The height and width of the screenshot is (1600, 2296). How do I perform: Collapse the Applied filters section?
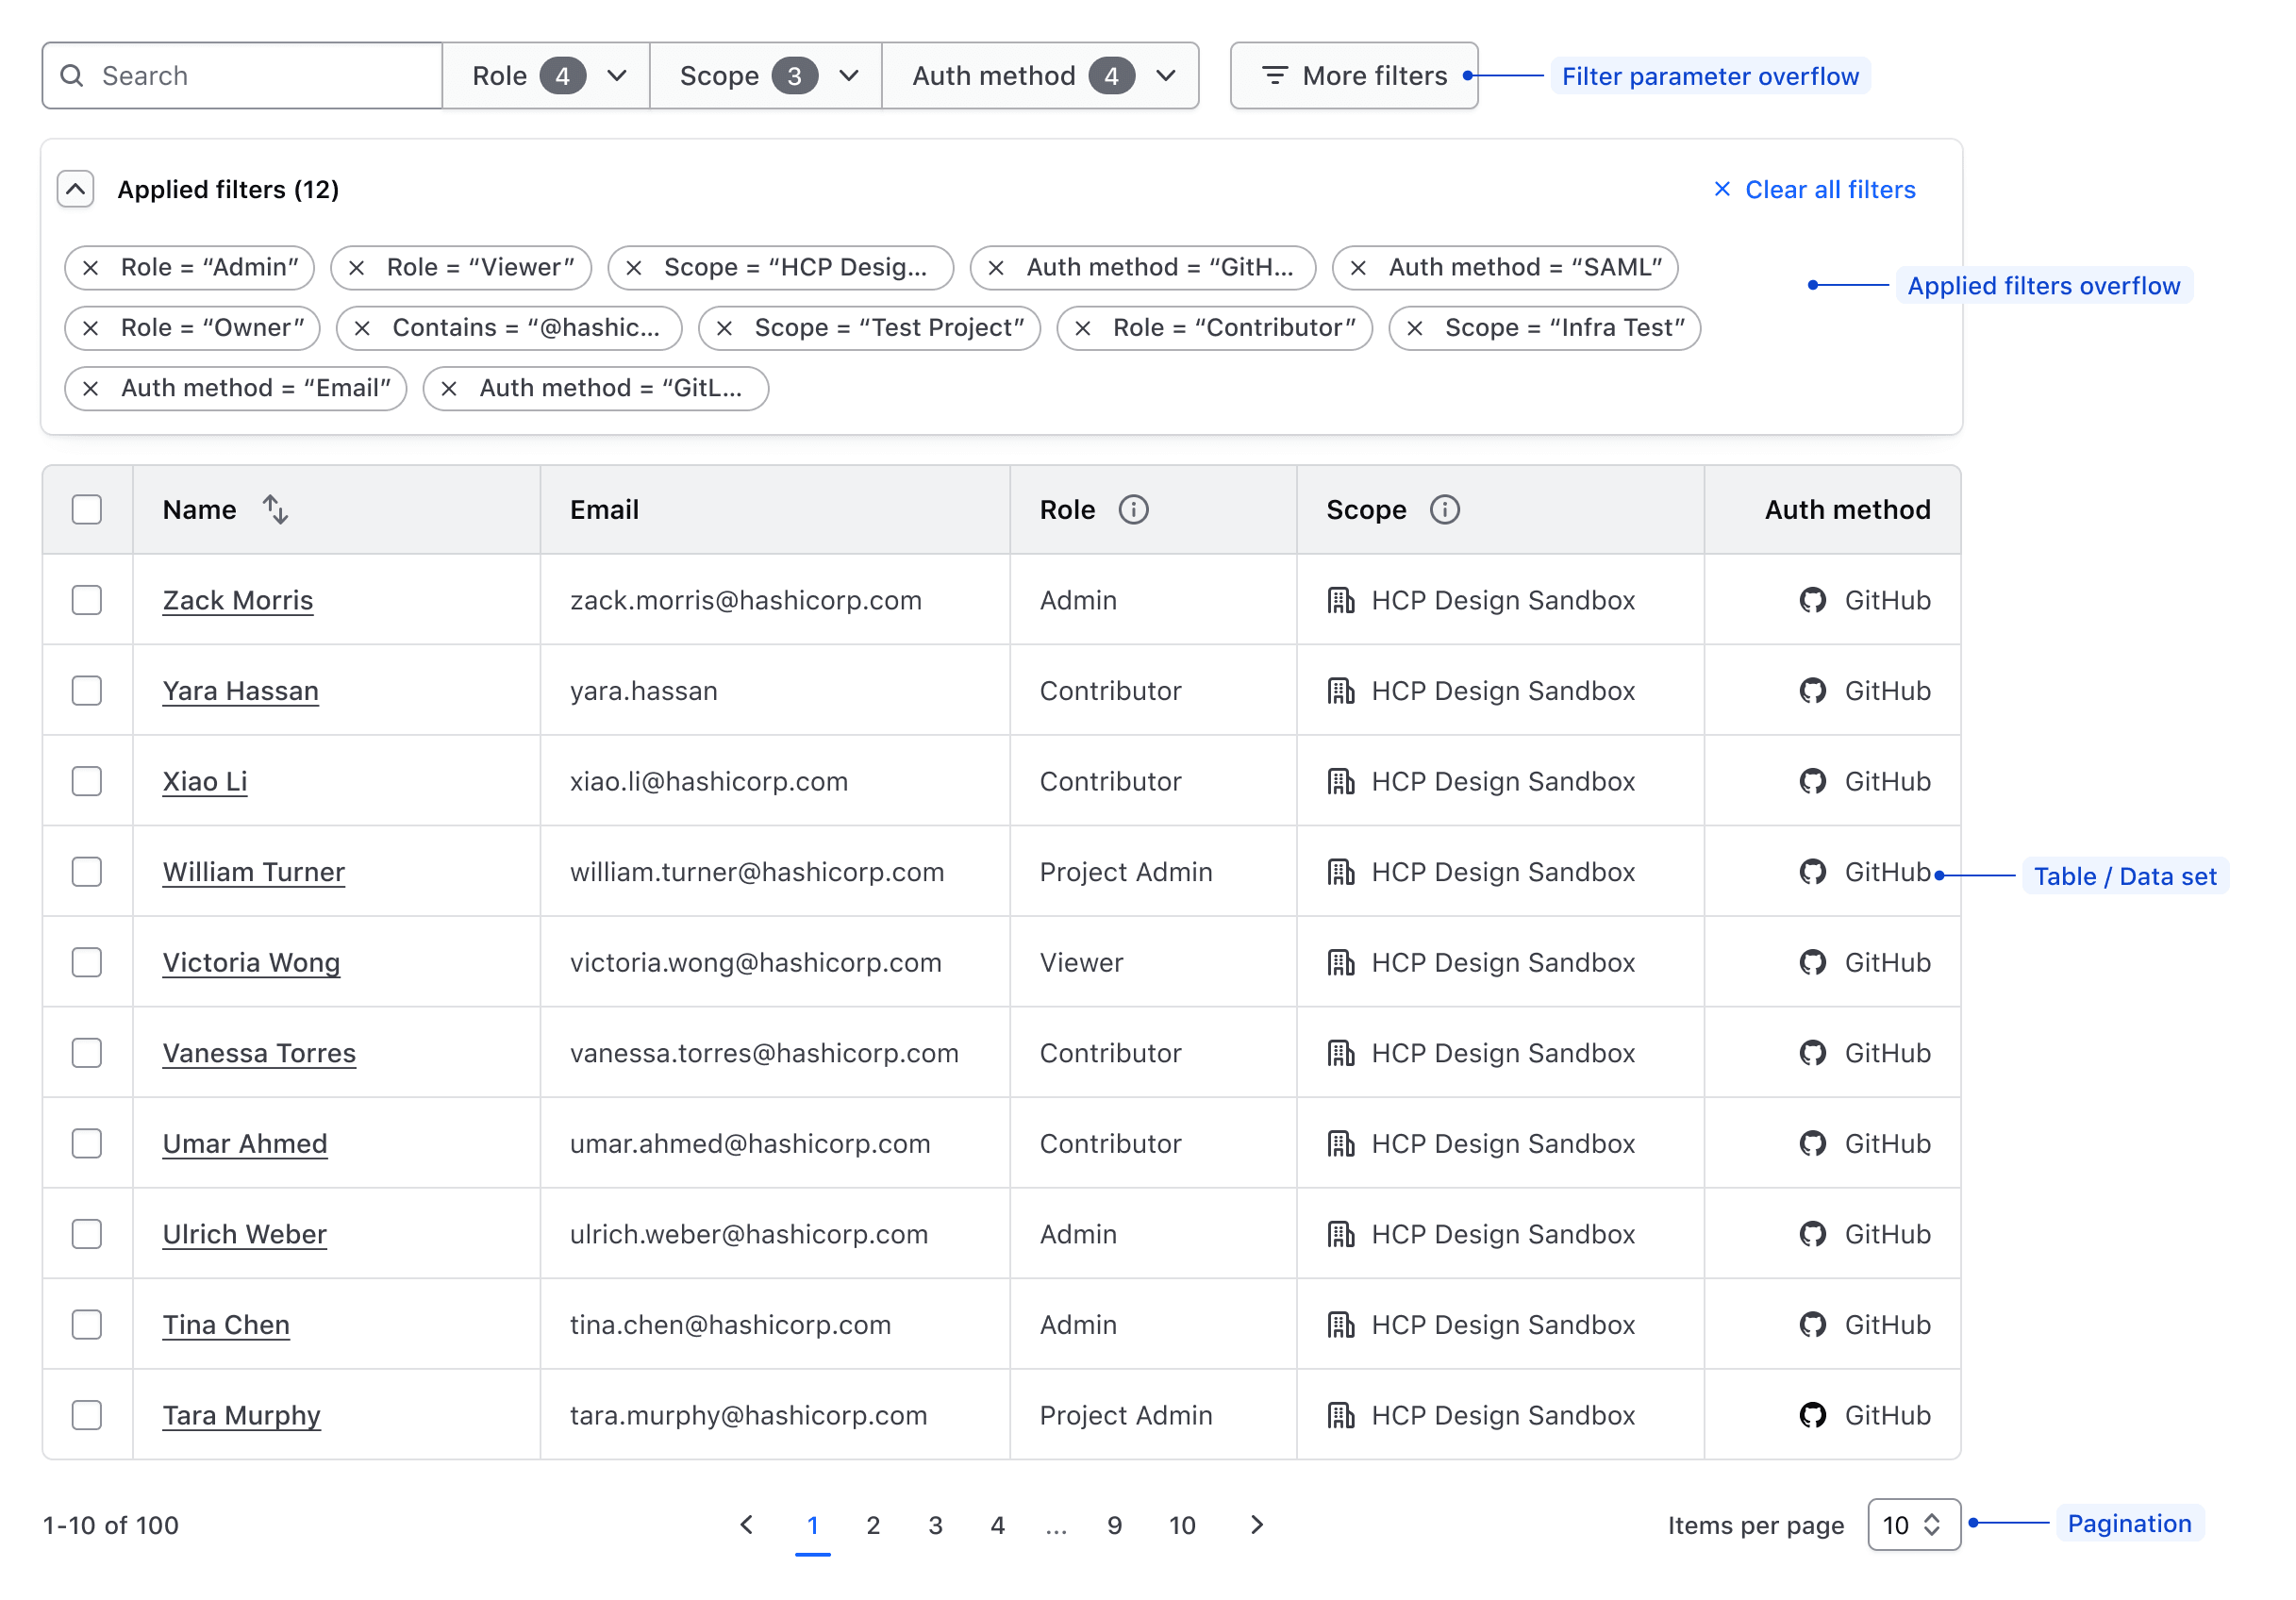click(x=76, y=189)
